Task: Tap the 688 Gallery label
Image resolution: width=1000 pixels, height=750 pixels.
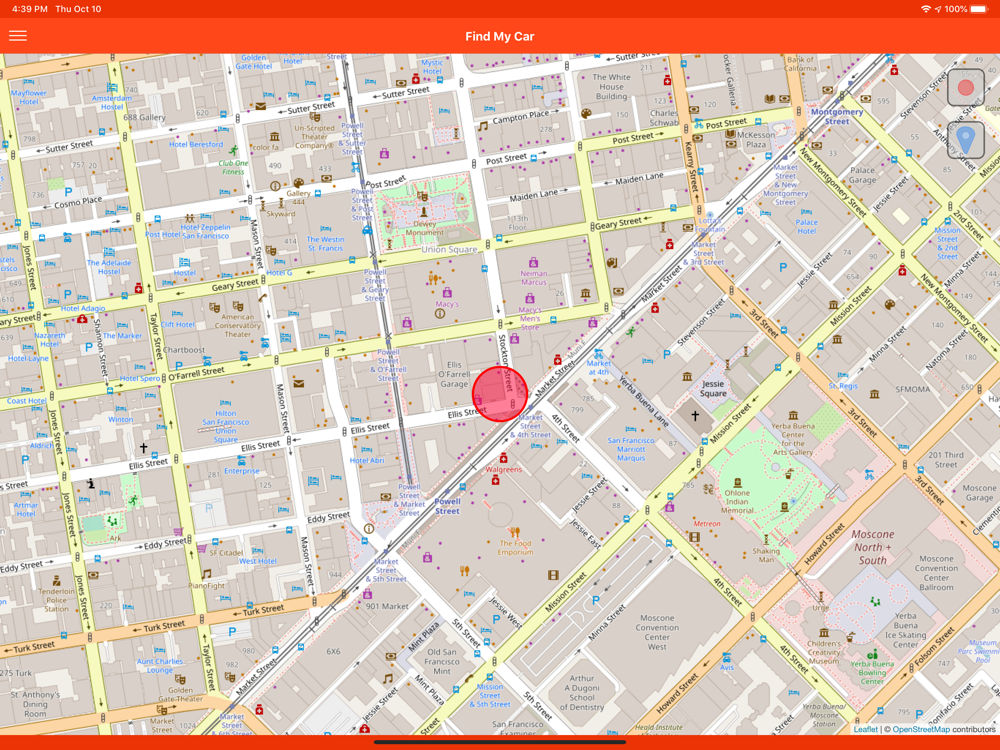Action: (x=144, y=117)
